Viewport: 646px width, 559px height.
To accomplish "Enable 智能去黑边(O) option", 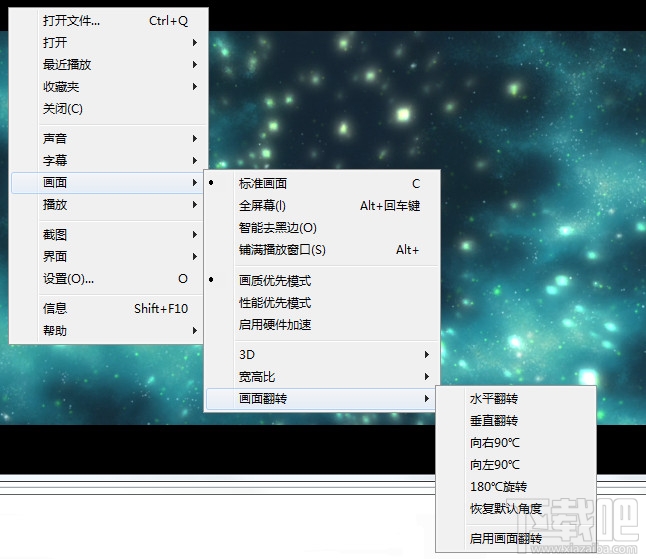I will click(322, 228).
